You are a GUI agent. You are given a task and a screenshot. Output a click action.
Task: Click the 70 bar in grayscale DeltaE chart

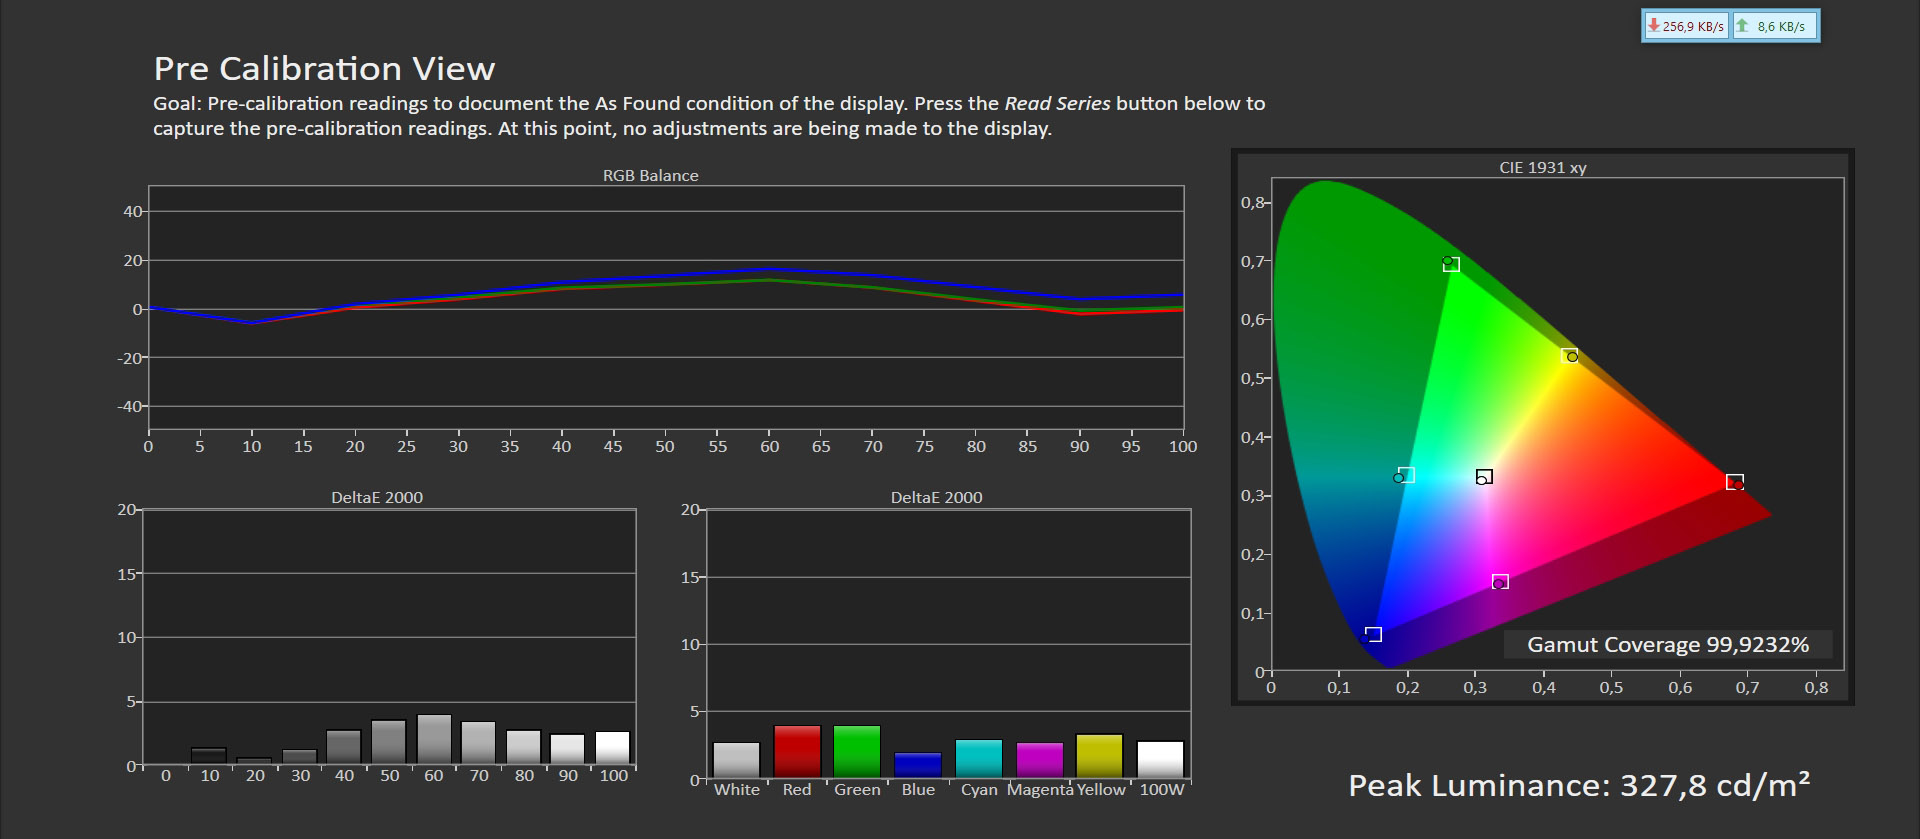479,744
